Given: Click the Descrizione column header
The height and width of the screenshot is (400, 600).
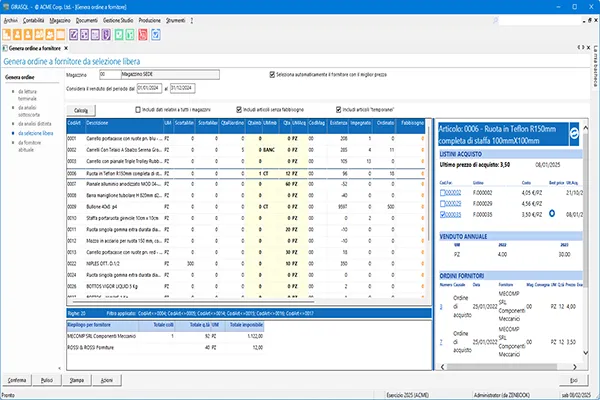Looking at the screenshot, I should [124, 123].
